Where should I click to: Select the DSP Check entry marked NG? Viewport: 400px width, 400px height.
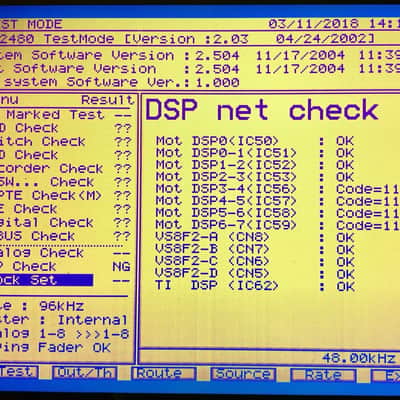pos(66,267)
